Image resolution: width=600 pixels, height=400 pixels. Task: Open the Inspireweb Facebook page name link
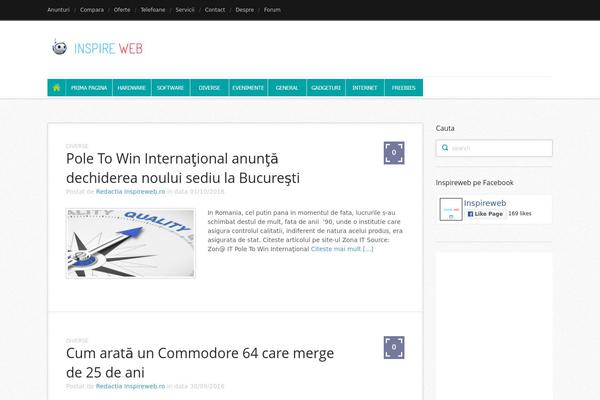(485, 203)
